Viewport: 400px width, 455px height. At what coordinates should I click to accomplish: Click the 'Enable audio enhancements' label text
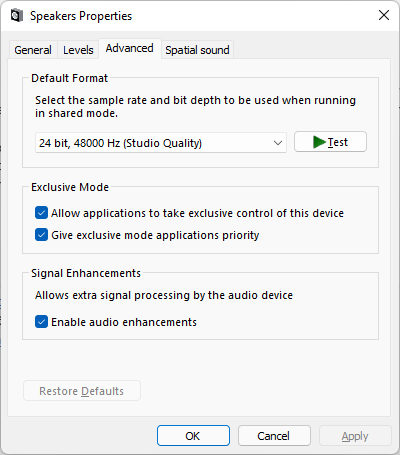[124, 322]
